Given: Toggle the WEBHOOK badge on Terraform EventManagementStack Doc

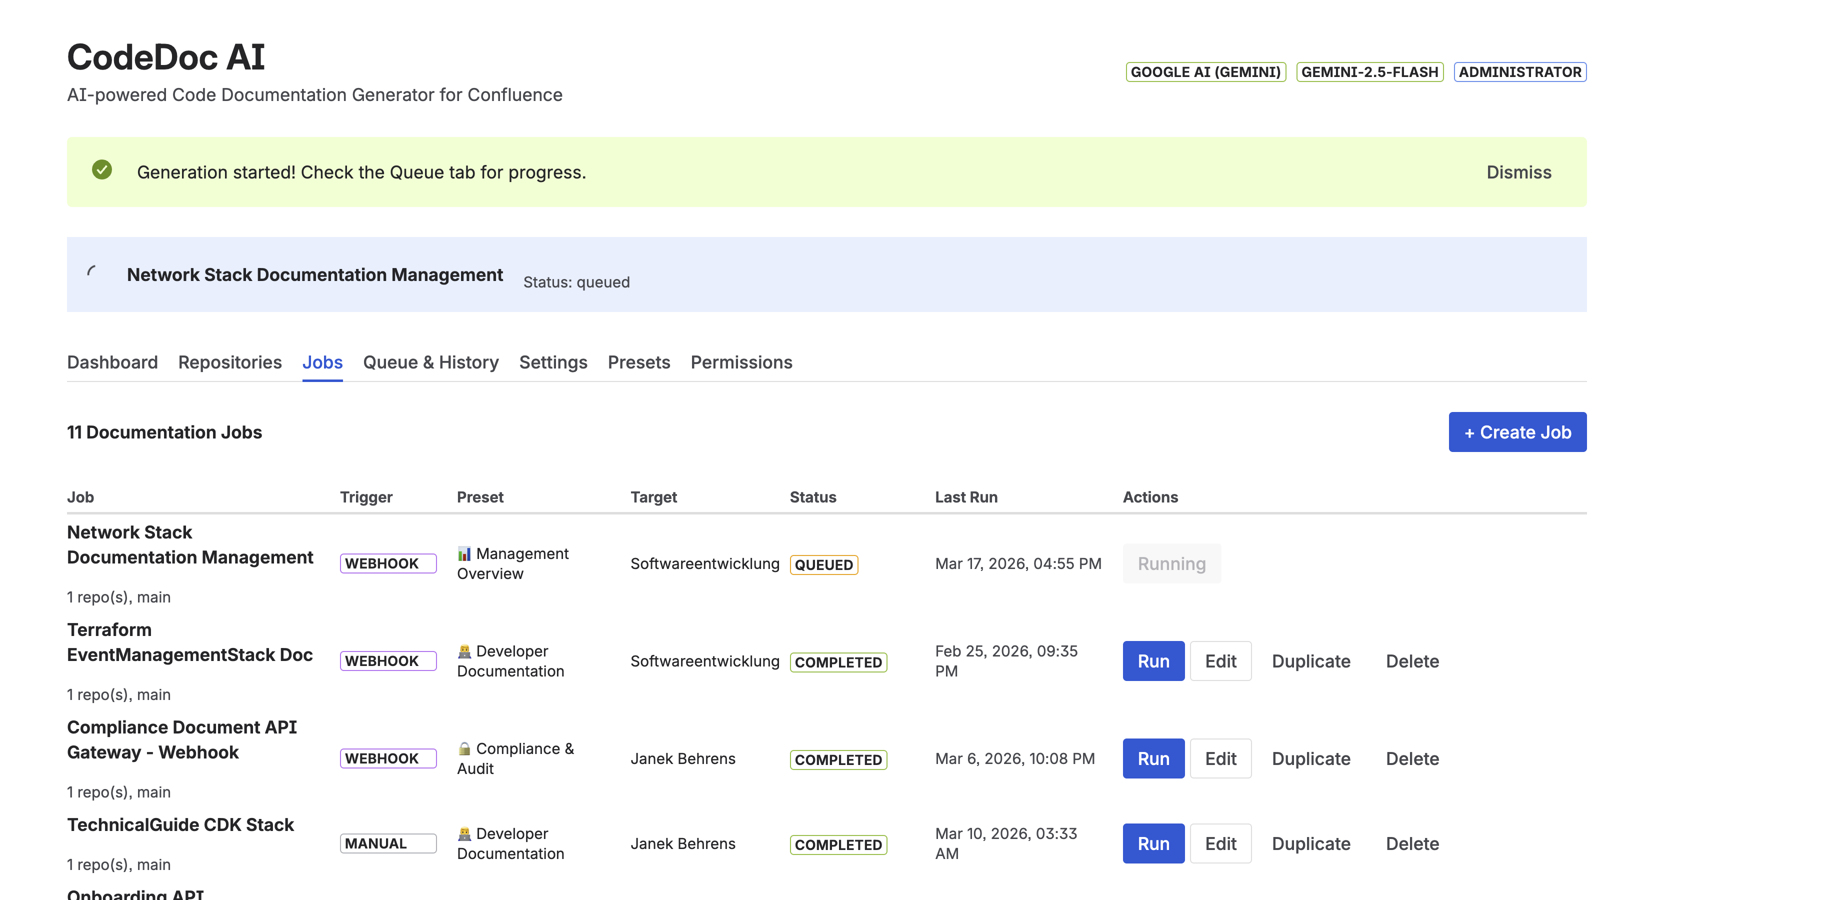Looking at the screenshot, I should click(x=388, y=660).
